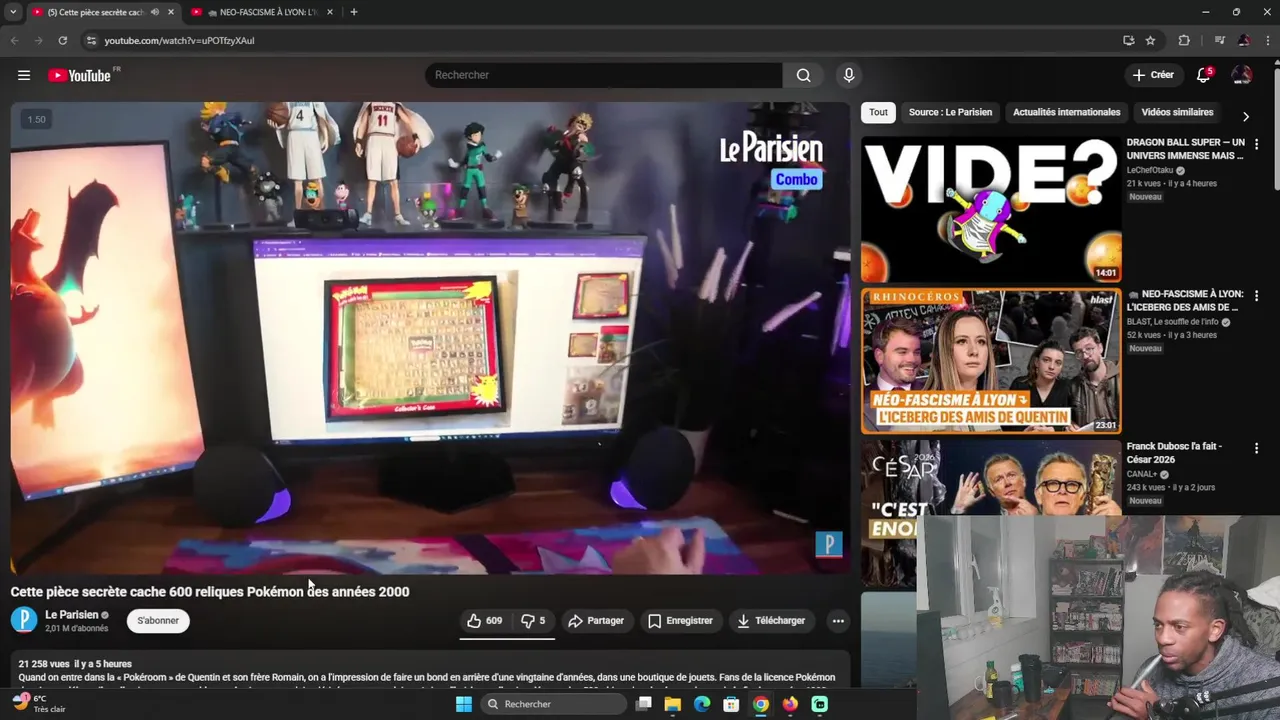
Task: Open options for NEO-FASCISME À LYON video
Action: (1256, 296)
